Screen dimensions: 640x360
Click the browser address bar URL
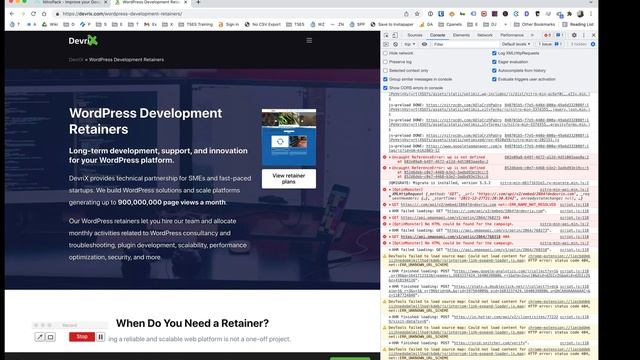click(122, 14)
